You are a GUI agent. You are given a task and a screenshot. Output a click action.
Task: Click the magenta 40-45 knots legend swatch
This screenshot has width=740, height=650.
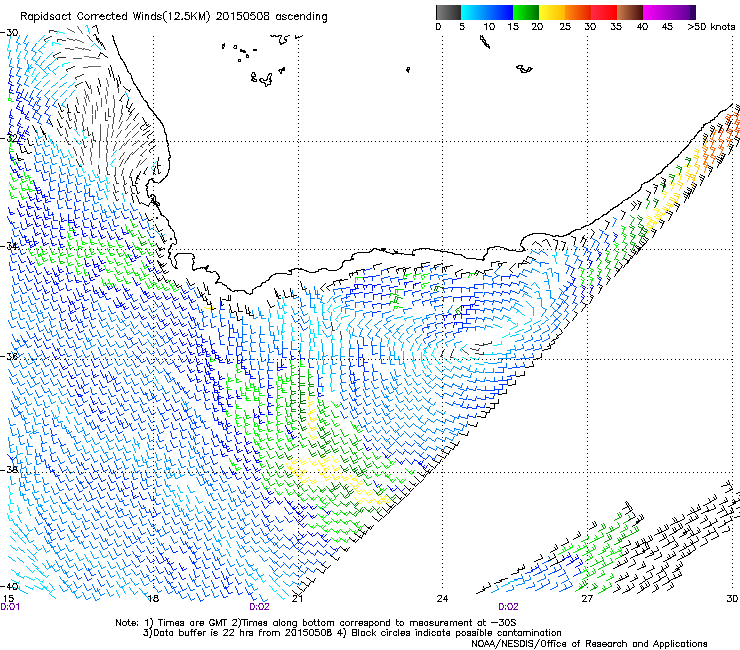[656, 12]
